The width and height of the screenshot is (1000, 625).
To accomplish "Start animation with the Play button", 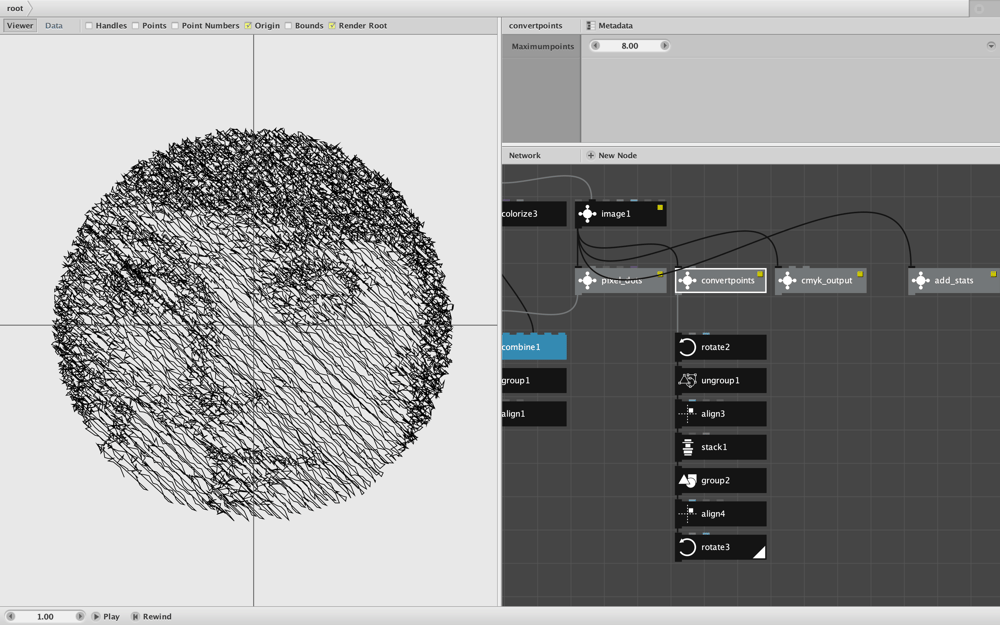I will coord(106,616).
